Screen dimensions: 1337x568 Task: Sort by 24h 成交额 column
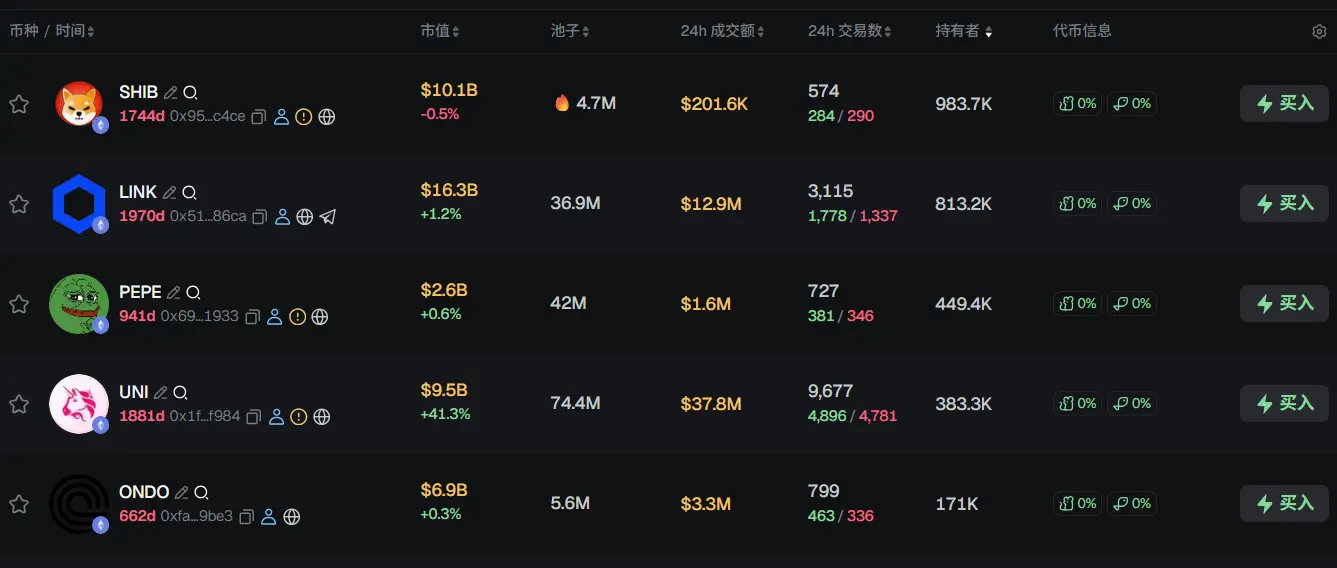tap(722, 31)
